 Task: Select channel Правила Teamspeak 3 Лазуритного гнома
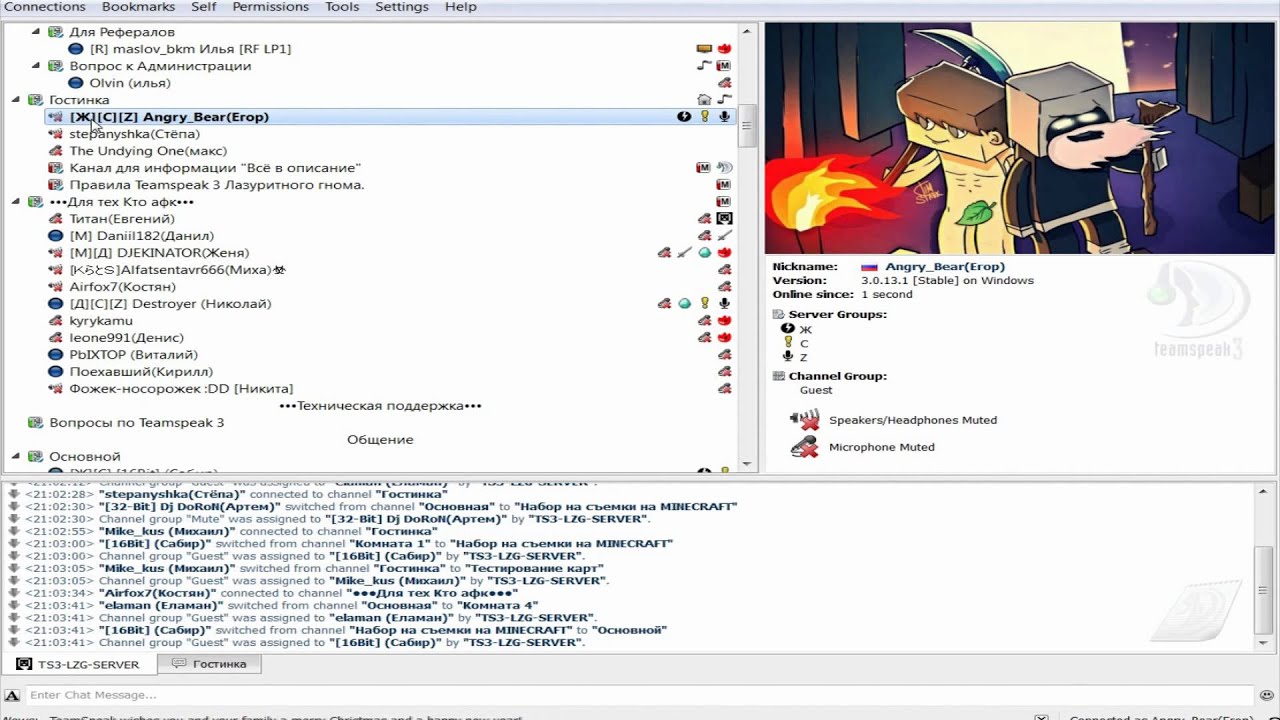pos(217,185)
